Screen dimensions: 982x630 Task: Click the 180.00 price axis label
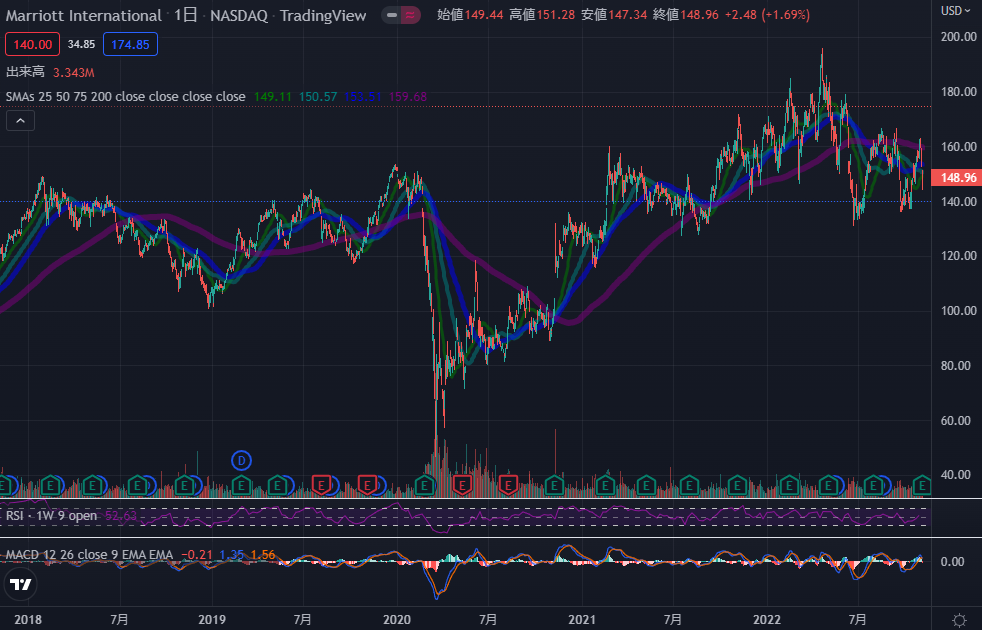[959, 91]
